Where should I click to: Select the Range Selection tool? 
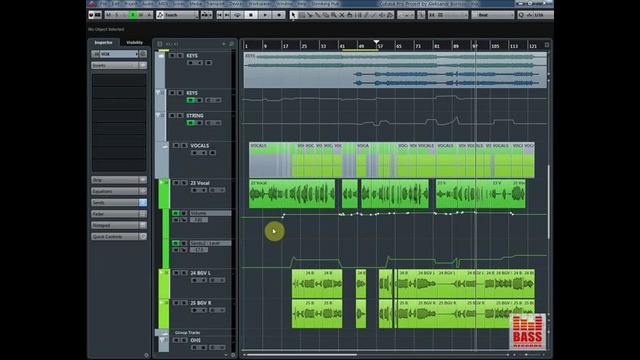(302, 15)
